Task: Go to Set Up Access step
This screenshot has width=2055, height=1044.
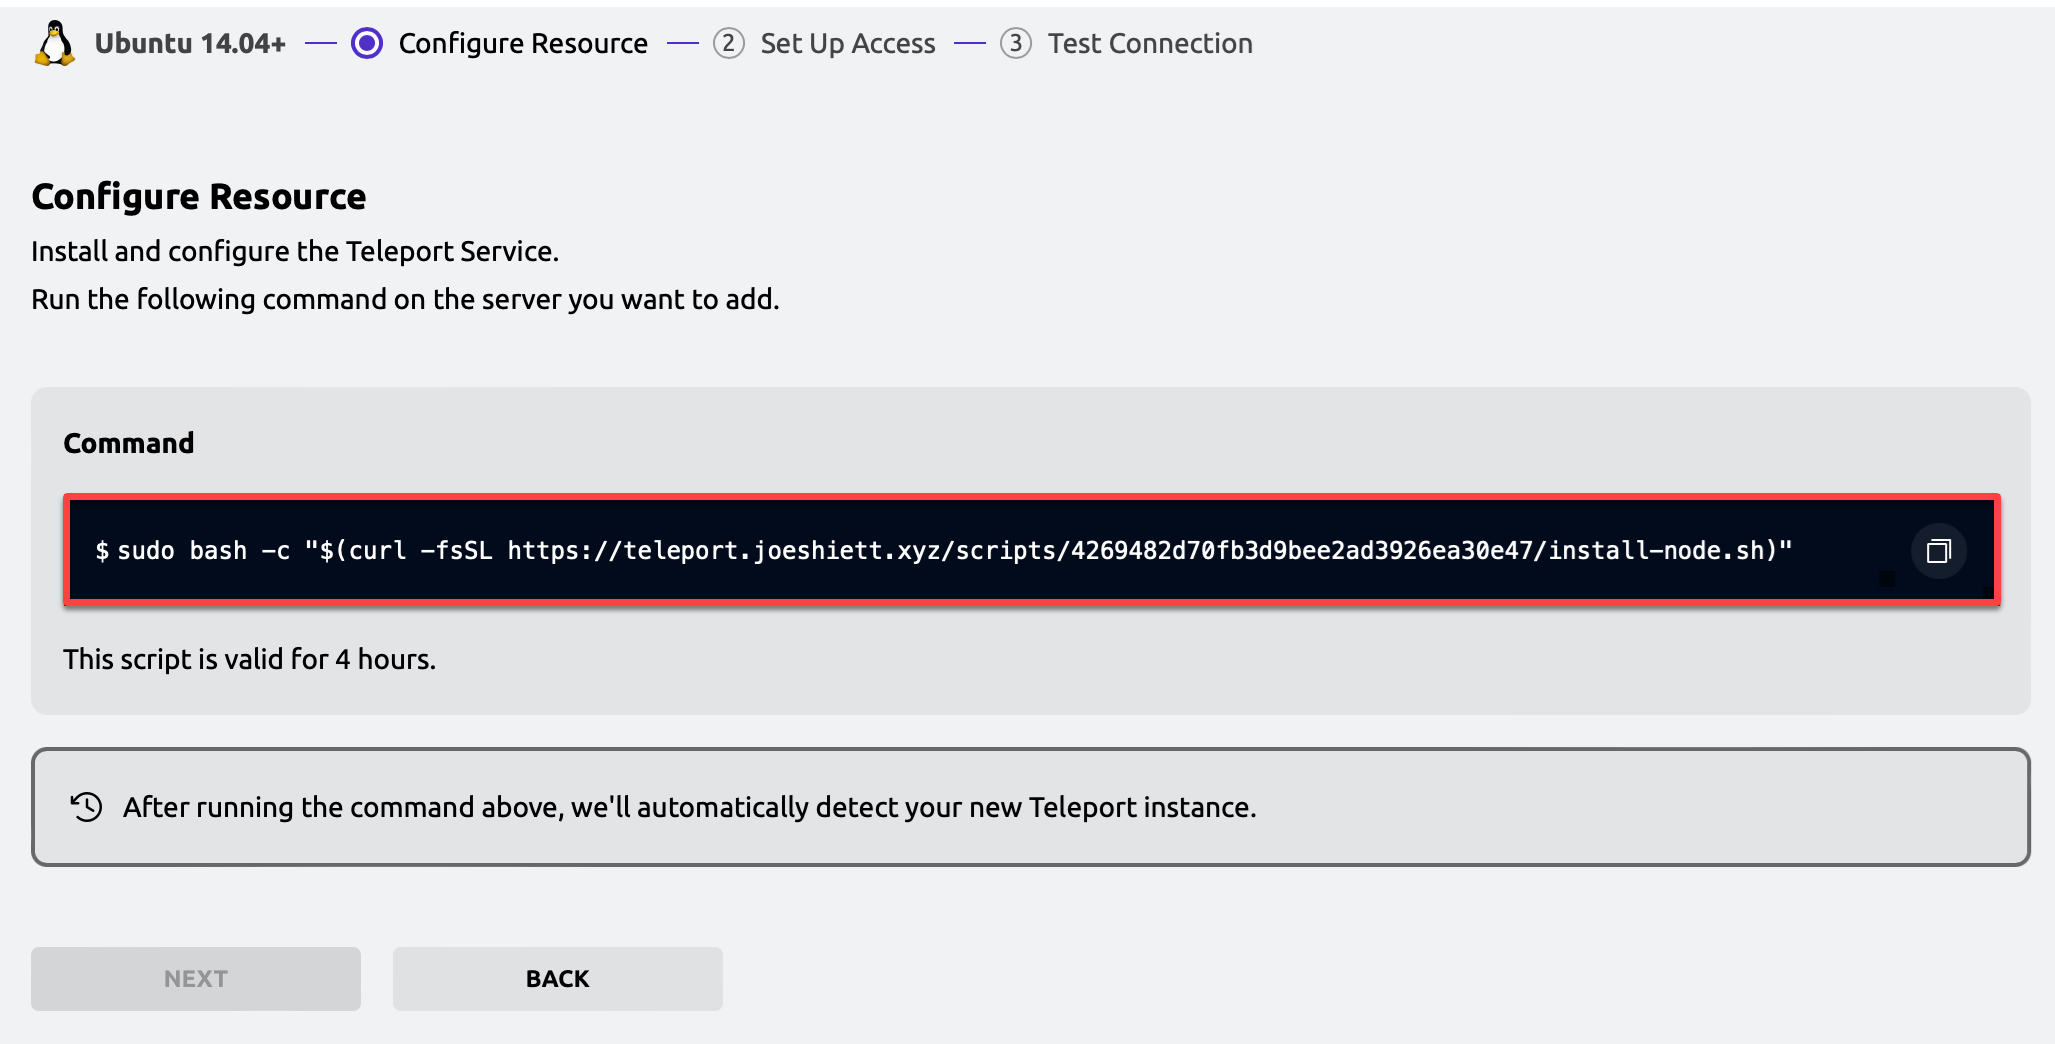Action: (x=848, y=43)
